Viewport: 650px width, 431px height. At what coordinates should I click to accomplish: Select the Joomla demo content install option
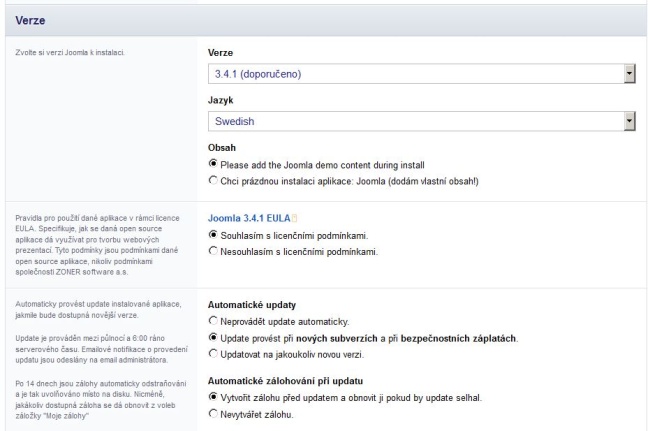212,163
